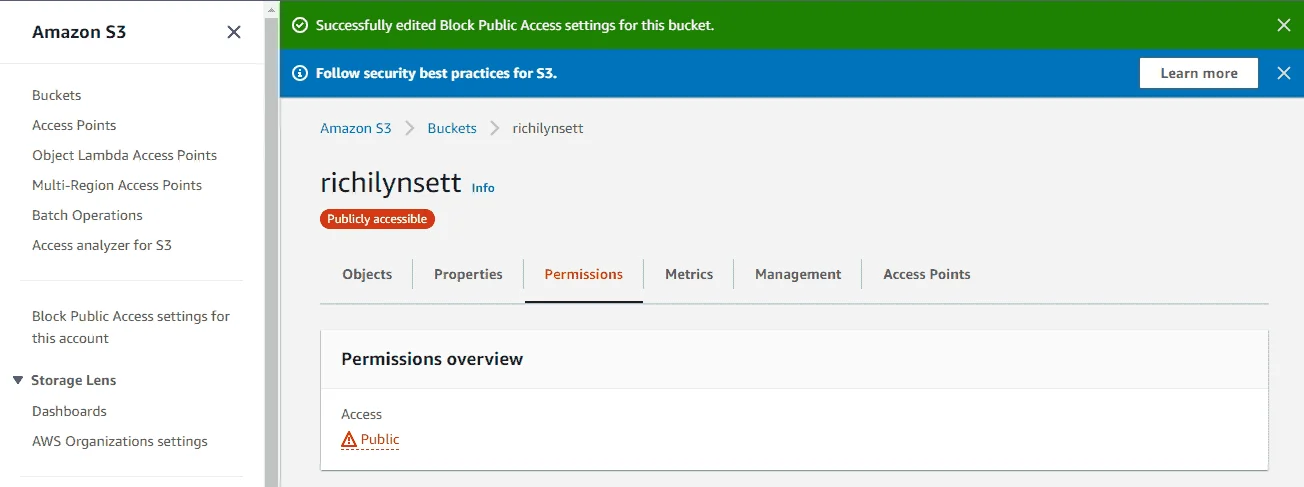Switch to the Metrics tab
The image size is (1304, 487).
pyautogui.click(x=689, y=274)
